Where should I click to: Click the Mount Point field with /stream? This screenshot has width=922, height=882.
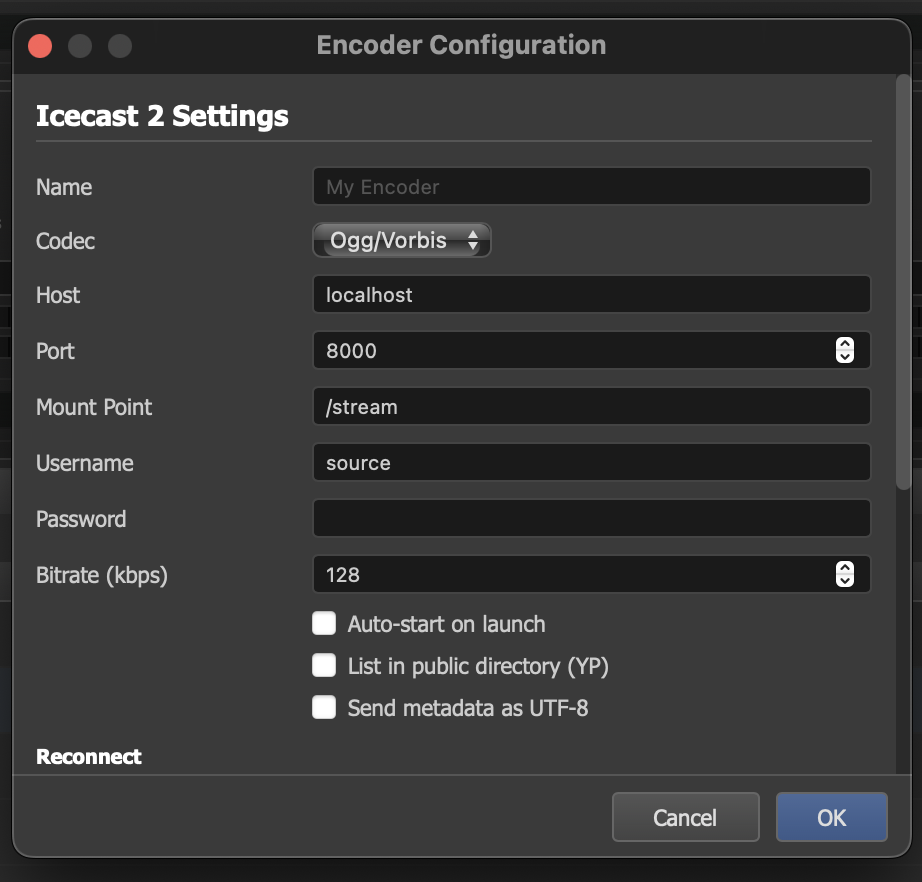pos(592,406)
